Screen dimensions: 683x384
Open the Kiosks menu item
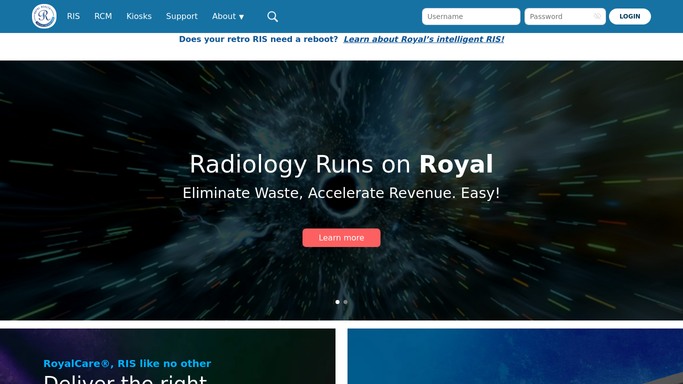coord(139,17)
